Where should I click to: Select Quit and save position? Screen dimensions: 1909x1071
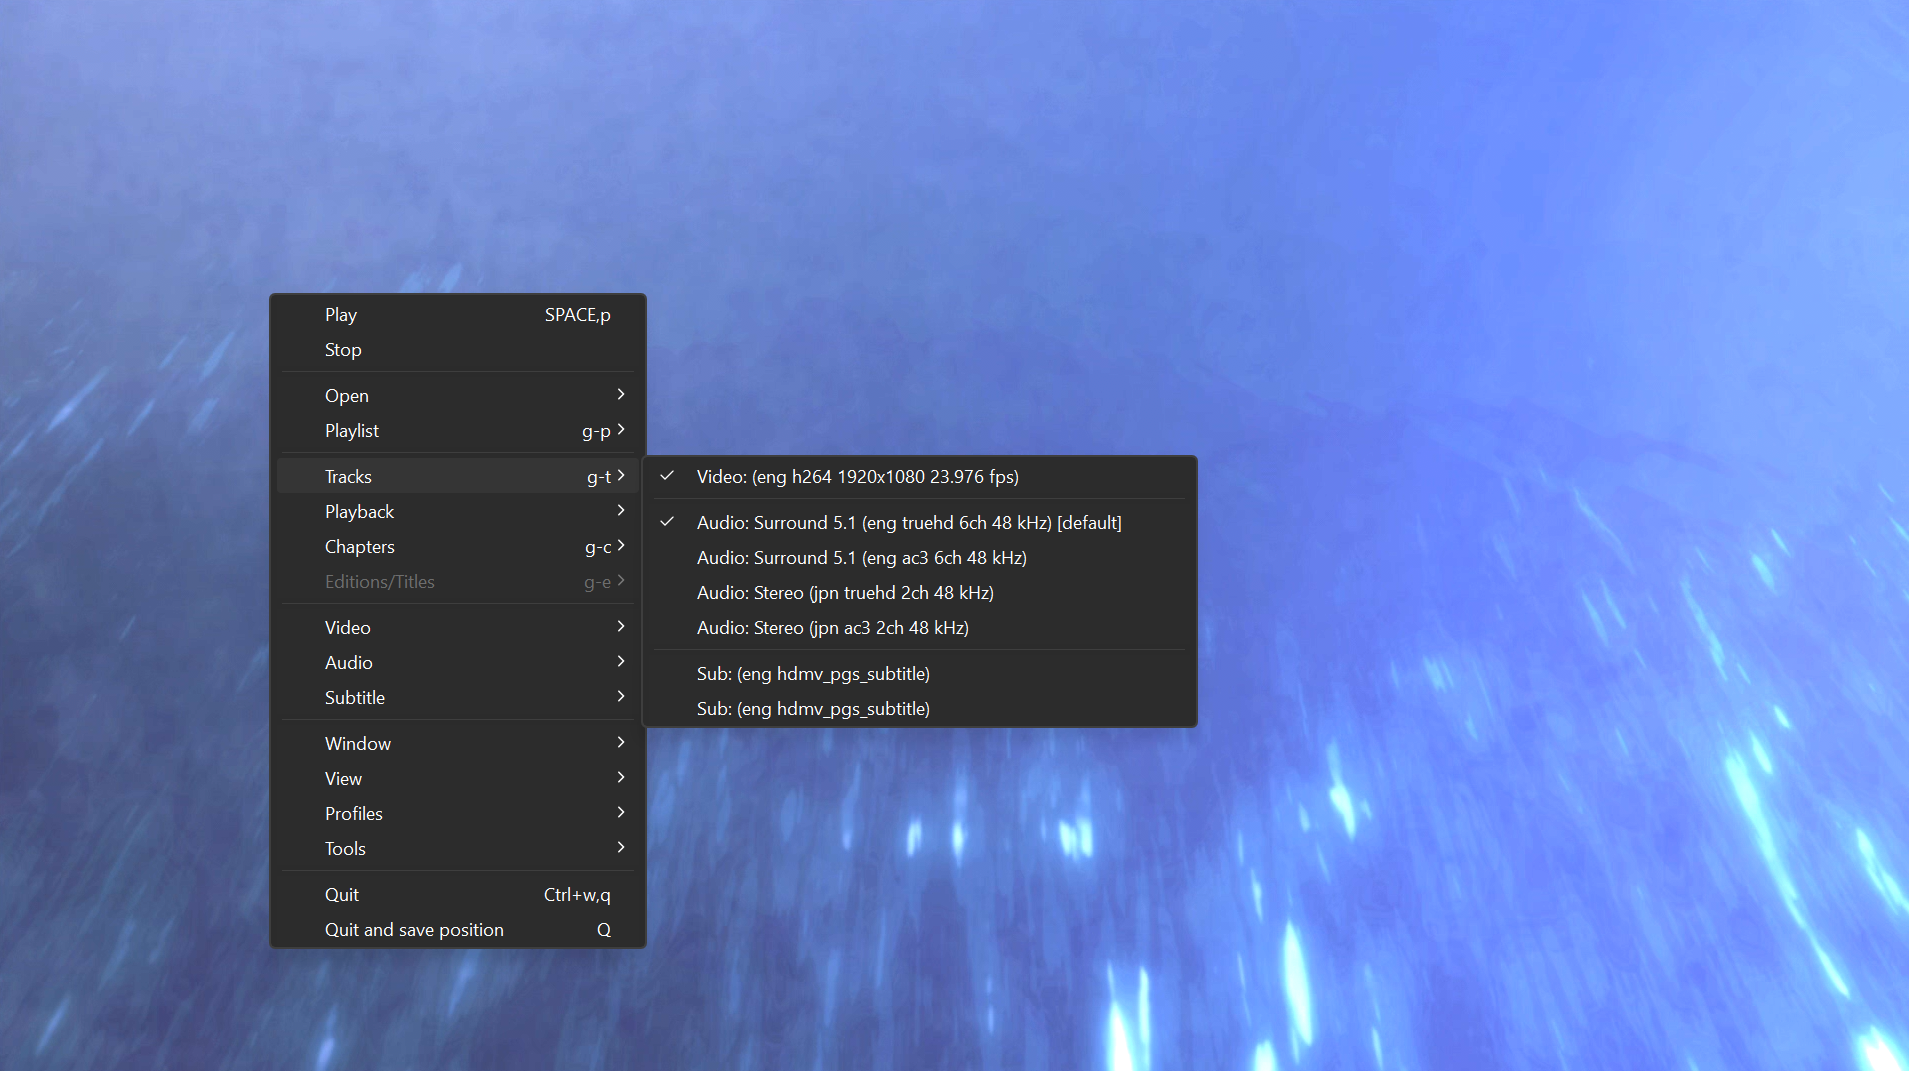[x=458, y=930]
